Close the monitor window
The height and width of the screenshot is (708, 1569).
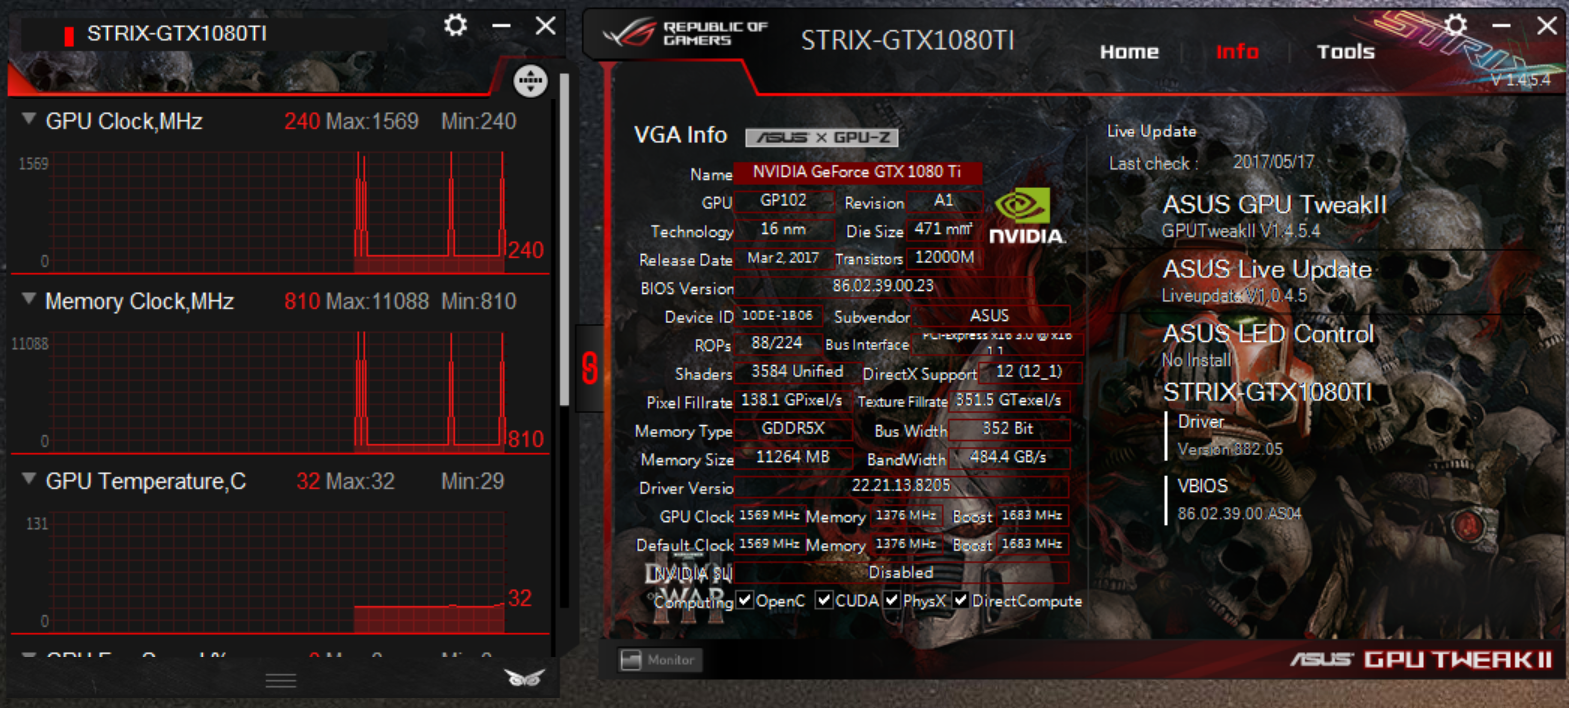(x=545, y=25)
